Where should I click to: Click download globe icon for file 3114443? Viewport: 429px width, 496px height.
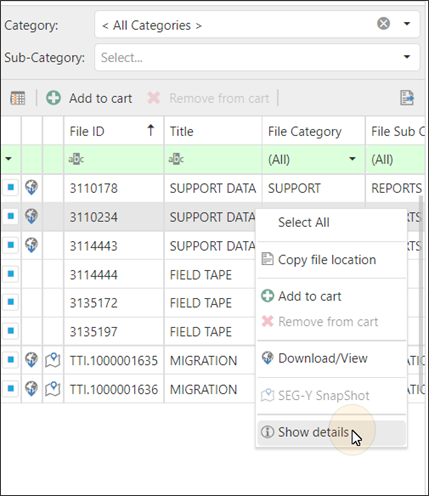(32, 245)
